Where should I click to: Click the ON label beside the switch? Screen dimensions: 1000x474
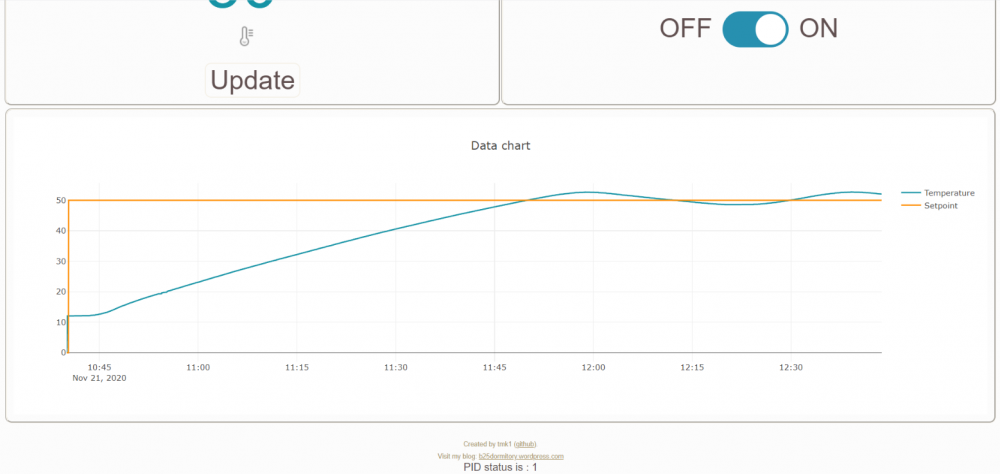pos(818,28)
